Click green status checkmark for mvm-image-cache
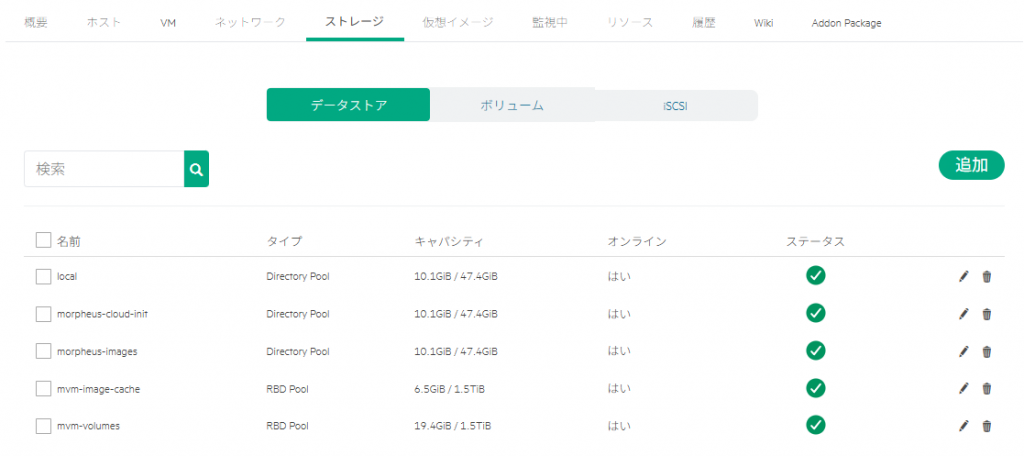 815,388
